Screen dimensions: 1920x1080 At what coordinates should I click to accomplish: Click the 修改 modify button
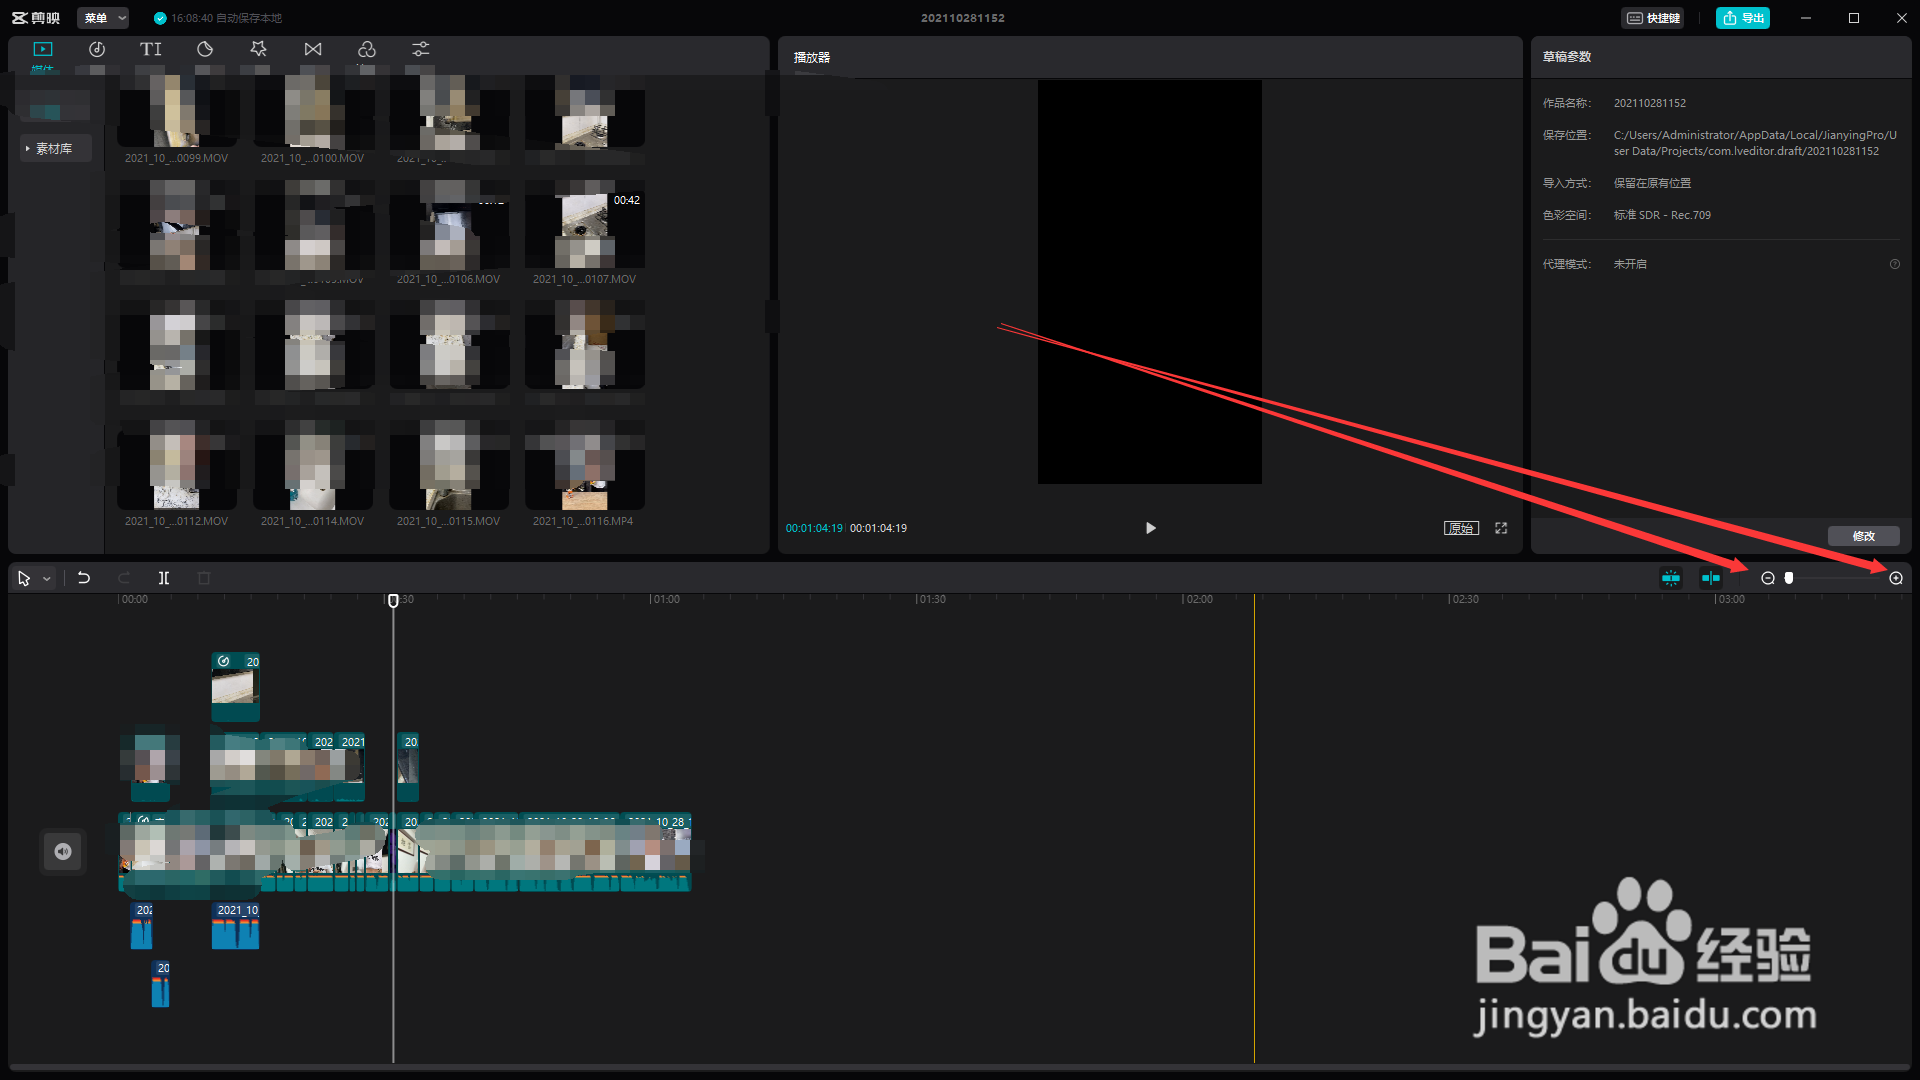[x=1863, y=536]
